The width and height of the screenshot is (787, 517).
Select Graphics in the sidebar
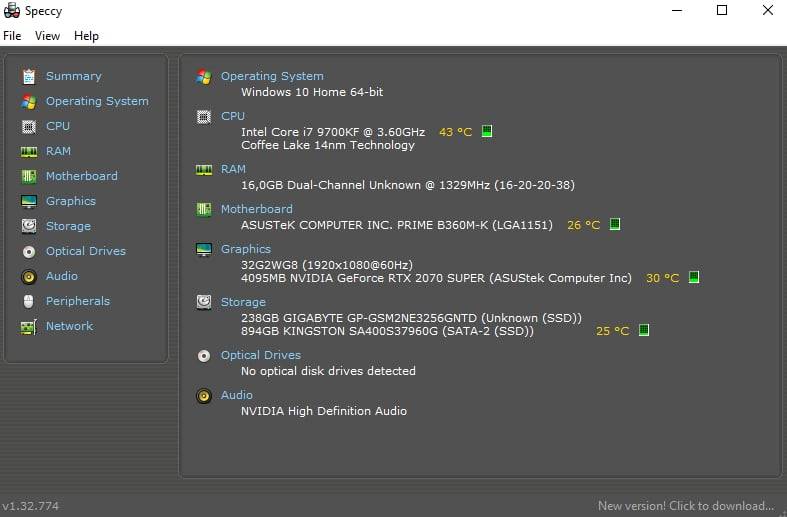coord(71,201)
